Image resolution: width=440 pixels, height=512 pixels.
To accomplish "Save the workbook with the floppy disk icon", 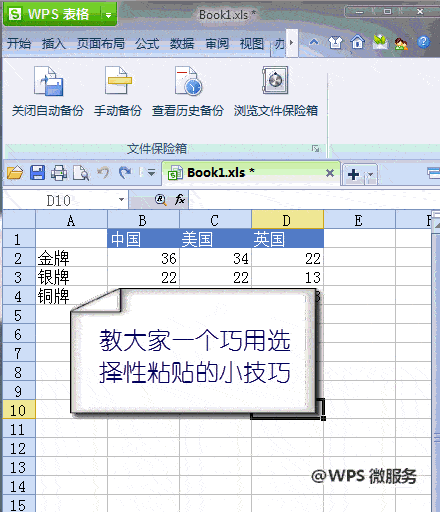I will [37, 173].
